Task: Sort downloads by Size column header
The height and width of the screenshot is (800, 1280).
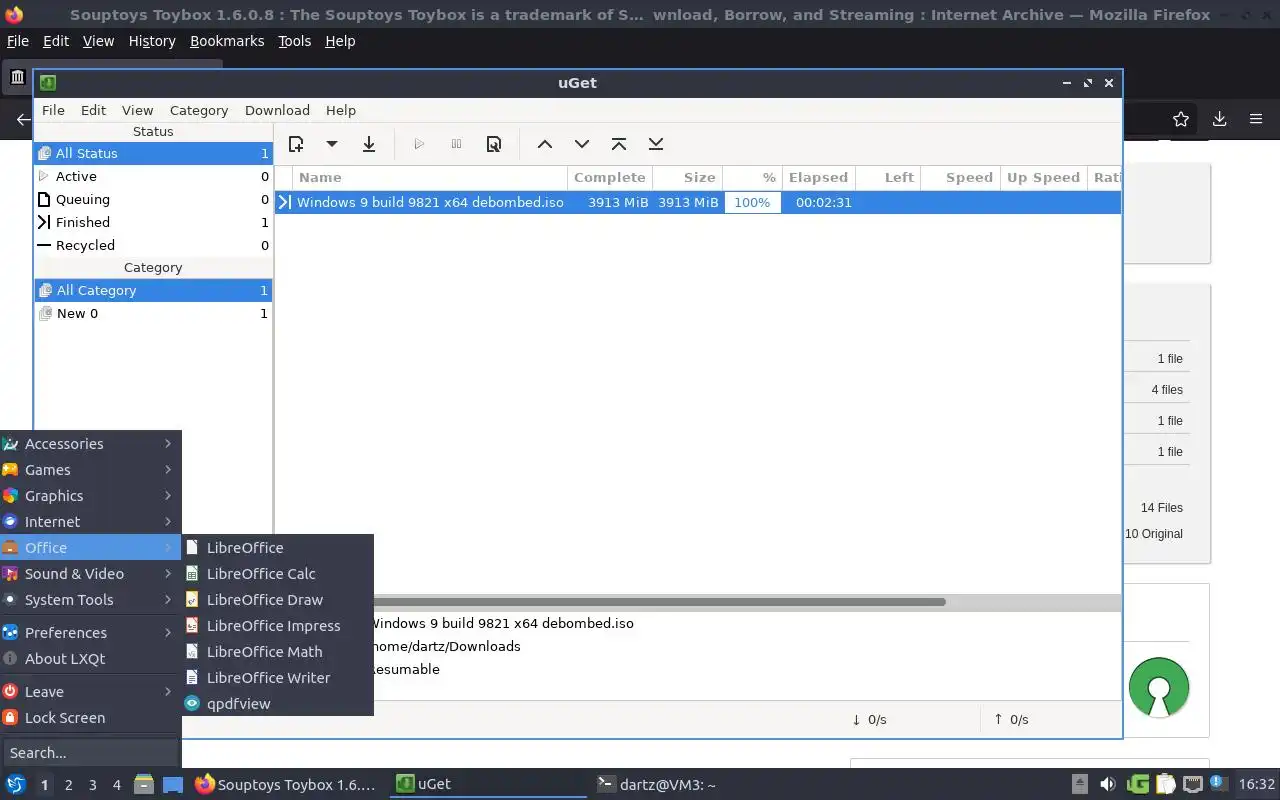Action: [x=687, y=177]
